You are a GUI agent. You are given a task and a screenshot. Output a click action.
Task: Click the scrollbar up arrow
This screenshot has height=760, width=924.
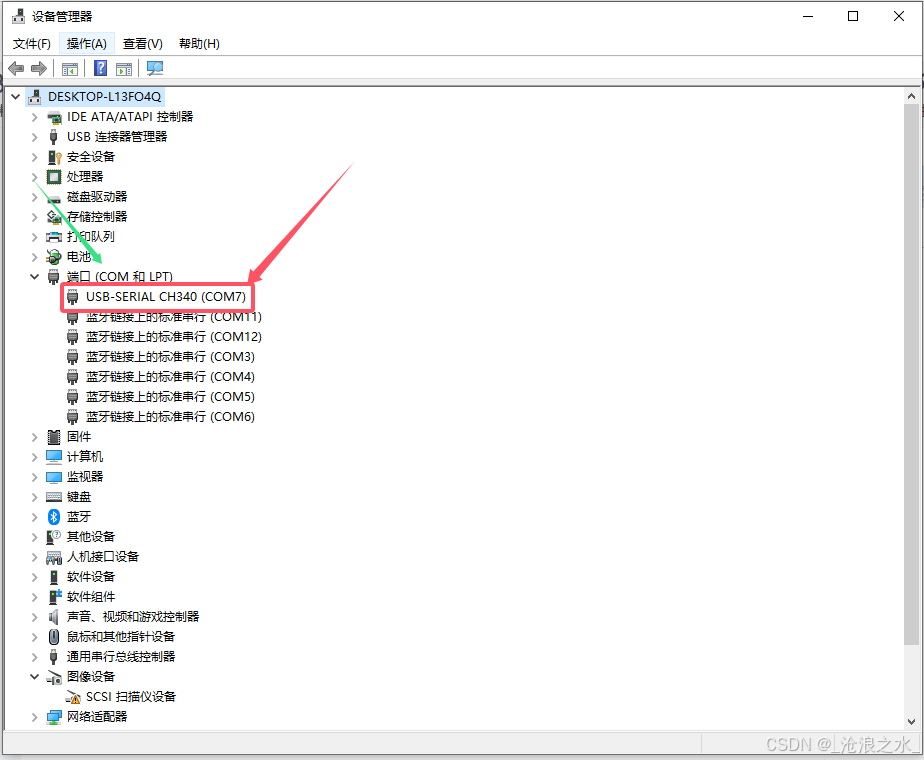pos(911,96)
